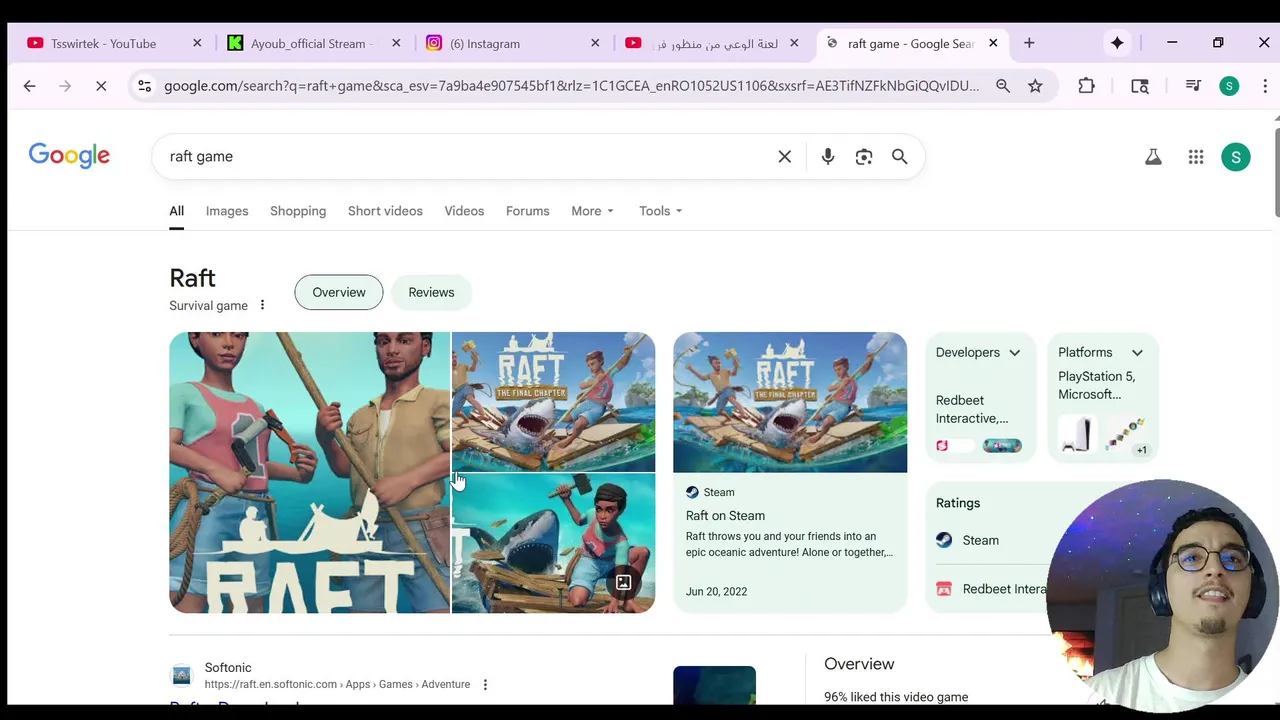
Task: Start voice search with the microphone
Action: pyautogui.click(x=828, y=156)
